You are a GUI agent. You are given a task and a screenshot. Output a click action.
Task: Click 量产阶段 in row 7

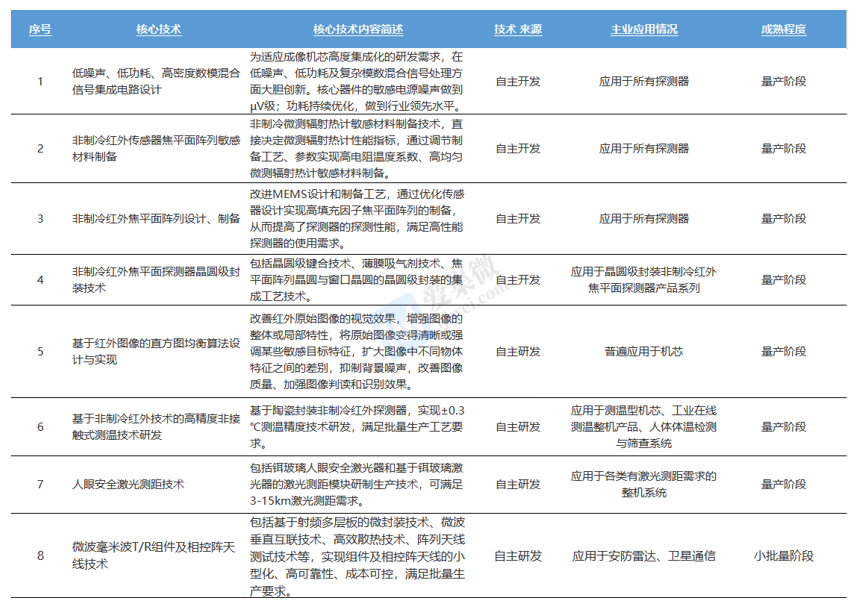click(783, 484)
